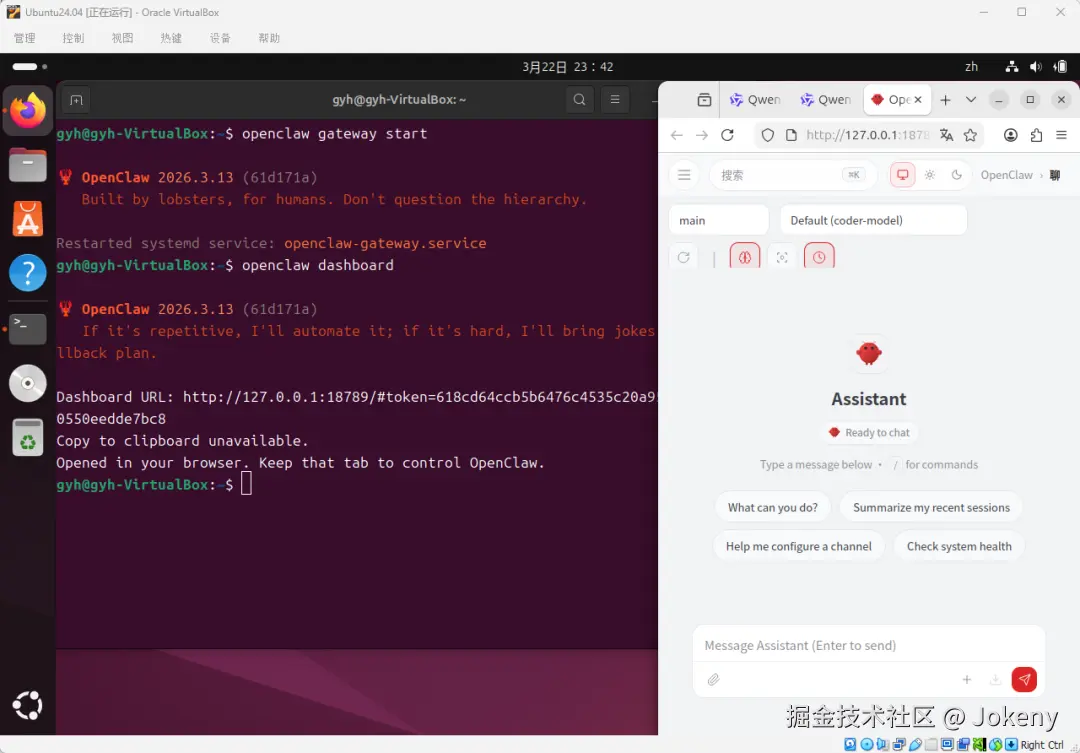Screen dimensions: 1080x753
Task: Click Help me configure a channel suggestion
Action: point(798,546)
